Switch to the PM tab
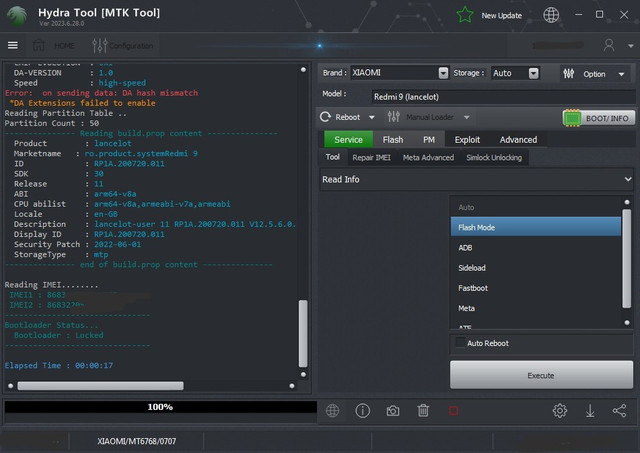Viewport: 640px width, 453px height. pyautogui.click(x=429, y=140)
